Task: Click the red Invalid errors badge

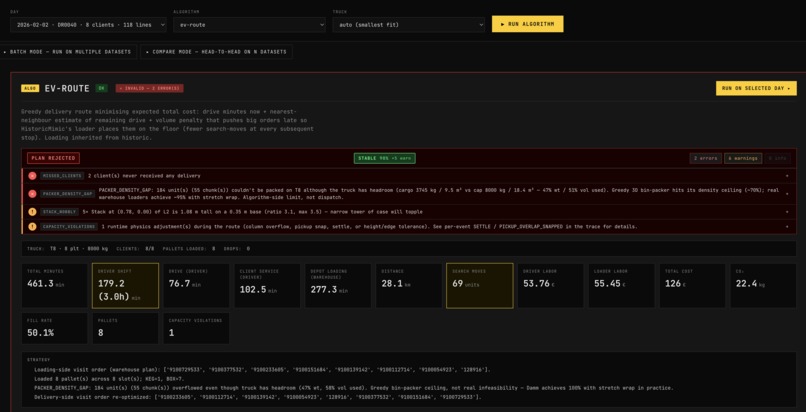Action: click(x=150, y=88)
